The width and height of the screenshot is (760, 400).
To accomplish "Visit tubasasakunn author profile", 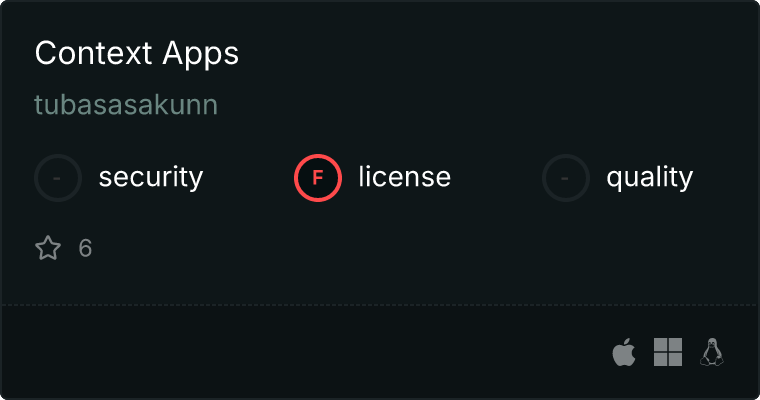I will [126, 105].
